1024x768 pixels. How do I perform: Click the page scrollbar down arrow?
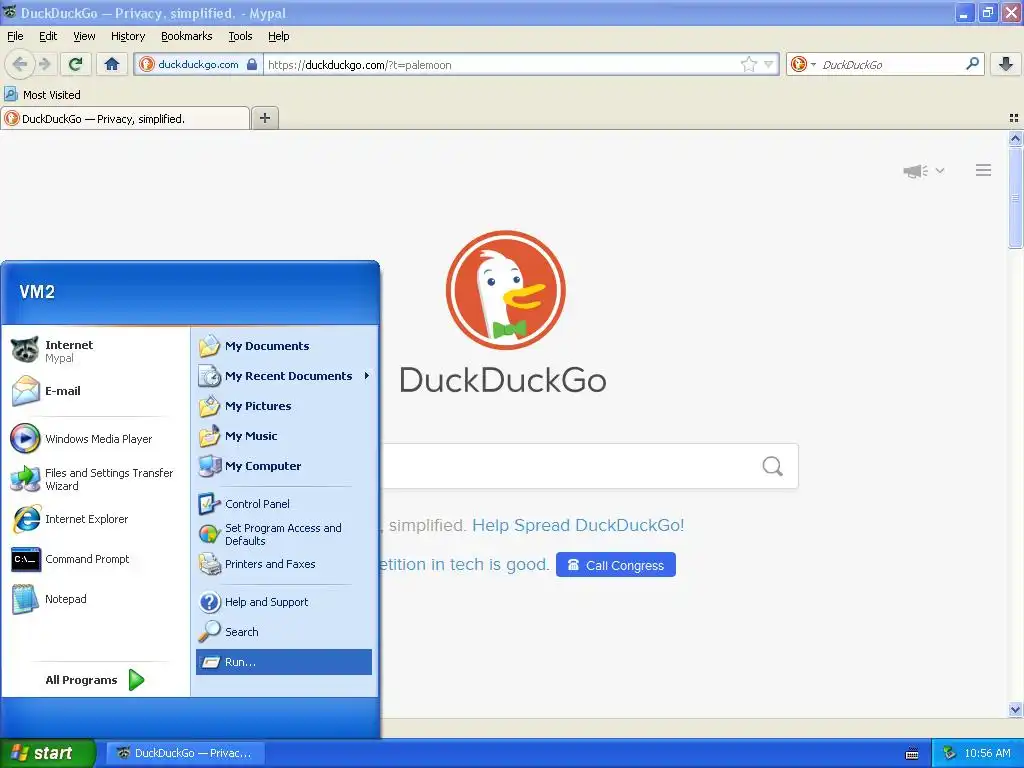(1015, 710)
